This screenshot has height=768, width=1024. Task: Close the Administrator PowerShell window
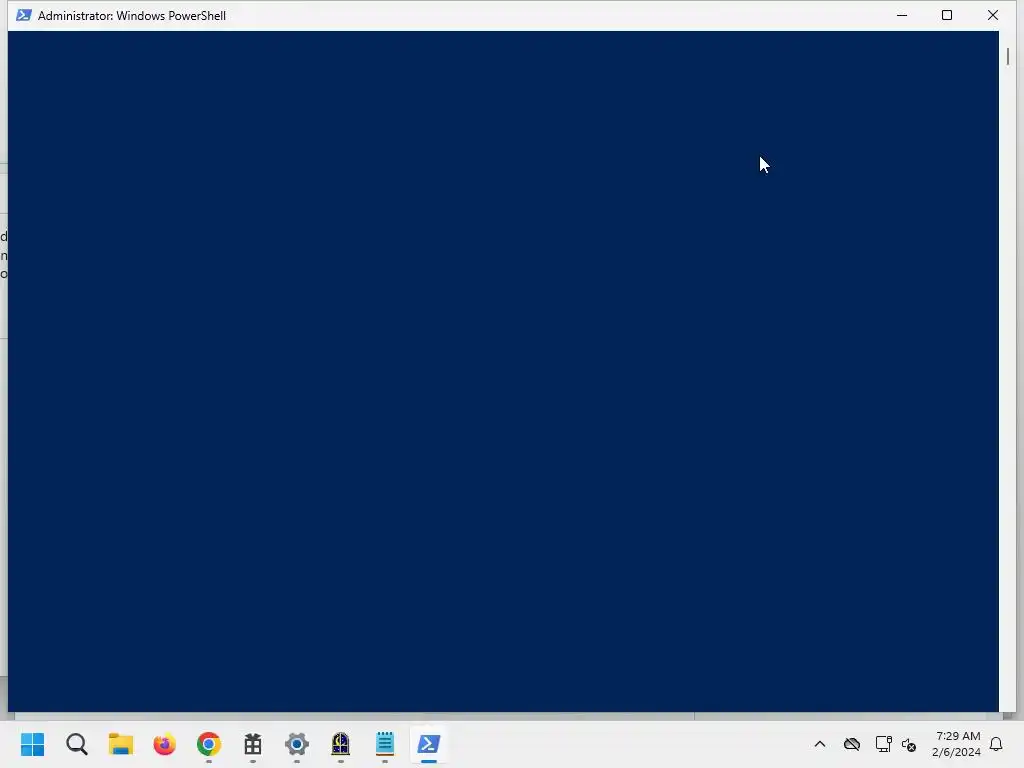993,15
